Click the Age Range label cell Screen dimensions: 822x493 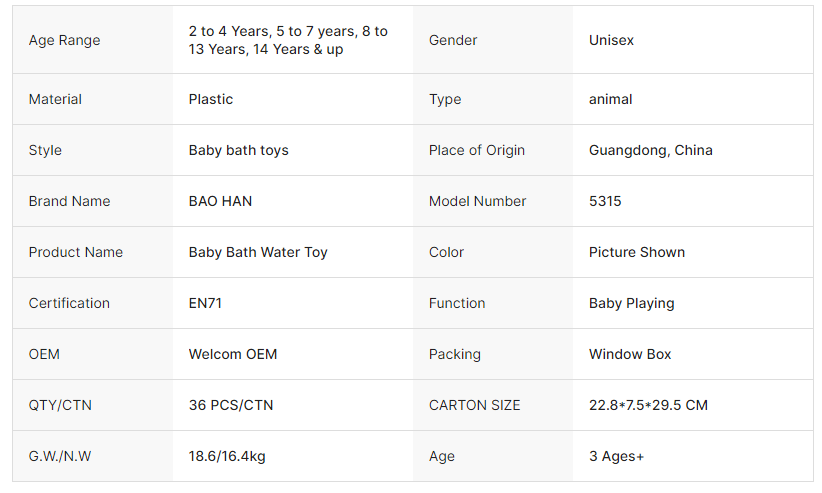click(x=65, y=40)
